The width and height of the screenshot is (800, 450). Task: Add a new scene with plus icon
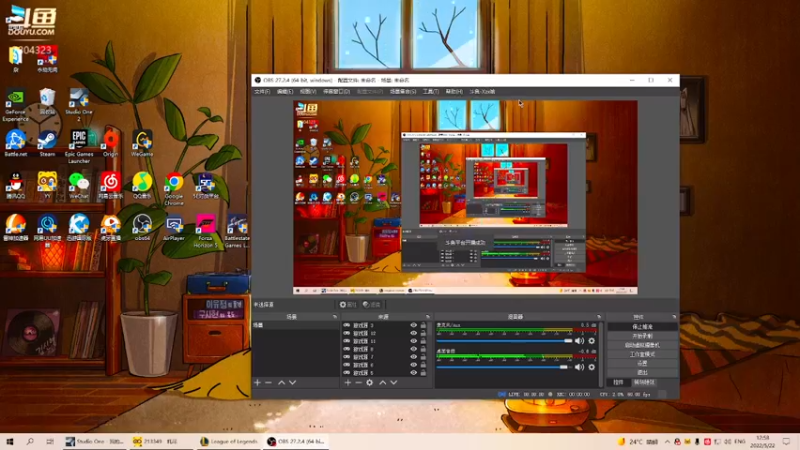click(x=257, y=382)
